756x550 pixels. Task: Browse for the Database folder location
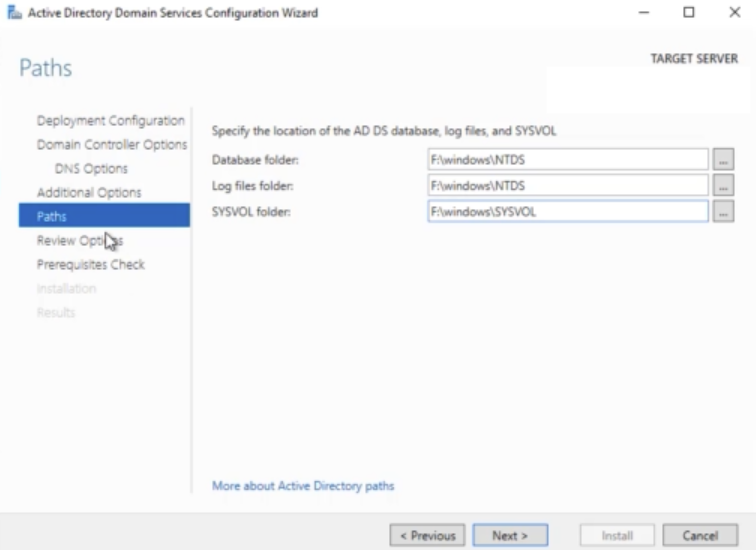click(723, 160)
